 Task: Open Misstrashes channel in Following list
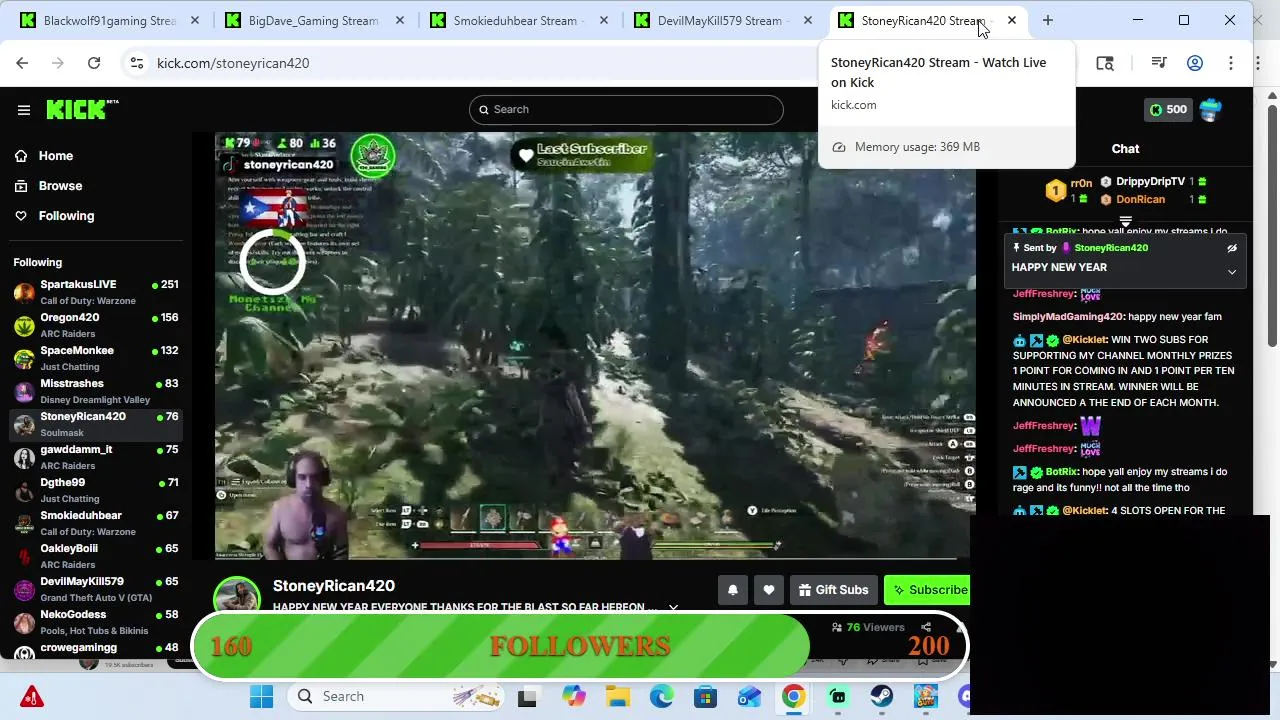coord(96,391)
